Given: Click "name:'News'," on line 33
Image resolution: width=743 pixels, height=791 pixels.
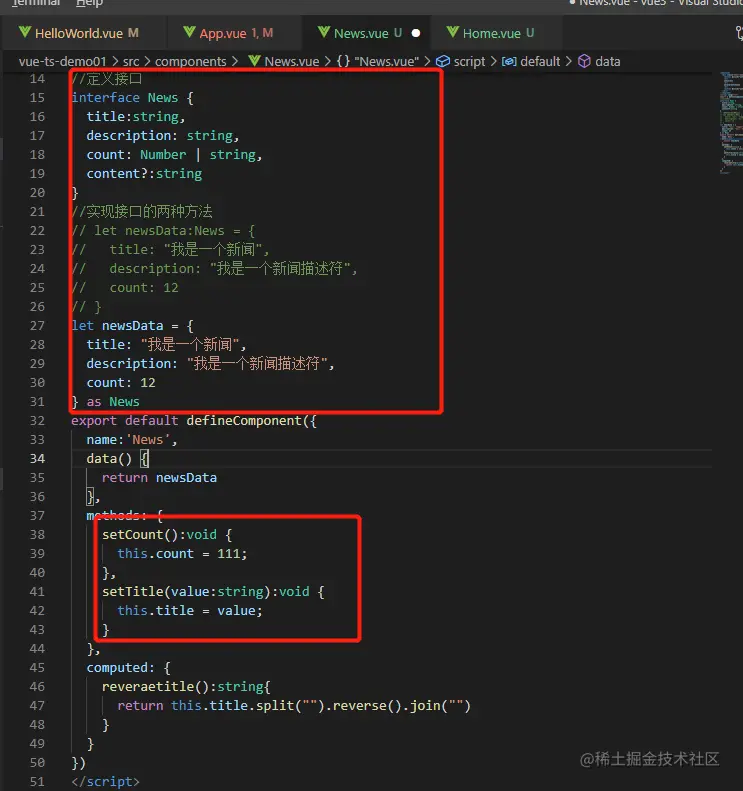Looking at the screenshot, I should [x=132, y=439].
